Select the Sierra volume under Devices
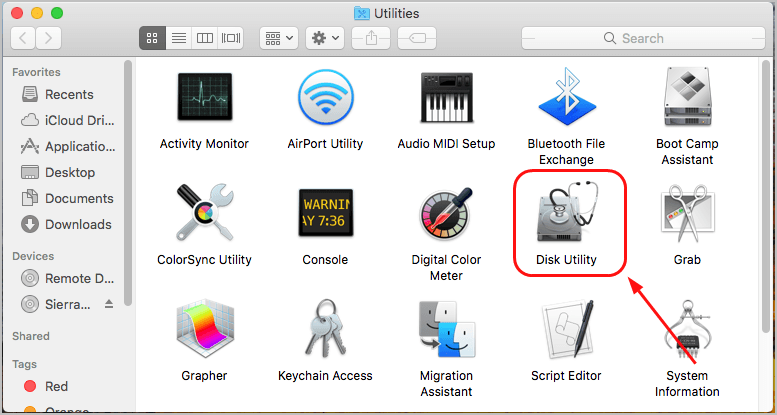 click(x=56, y=304)
